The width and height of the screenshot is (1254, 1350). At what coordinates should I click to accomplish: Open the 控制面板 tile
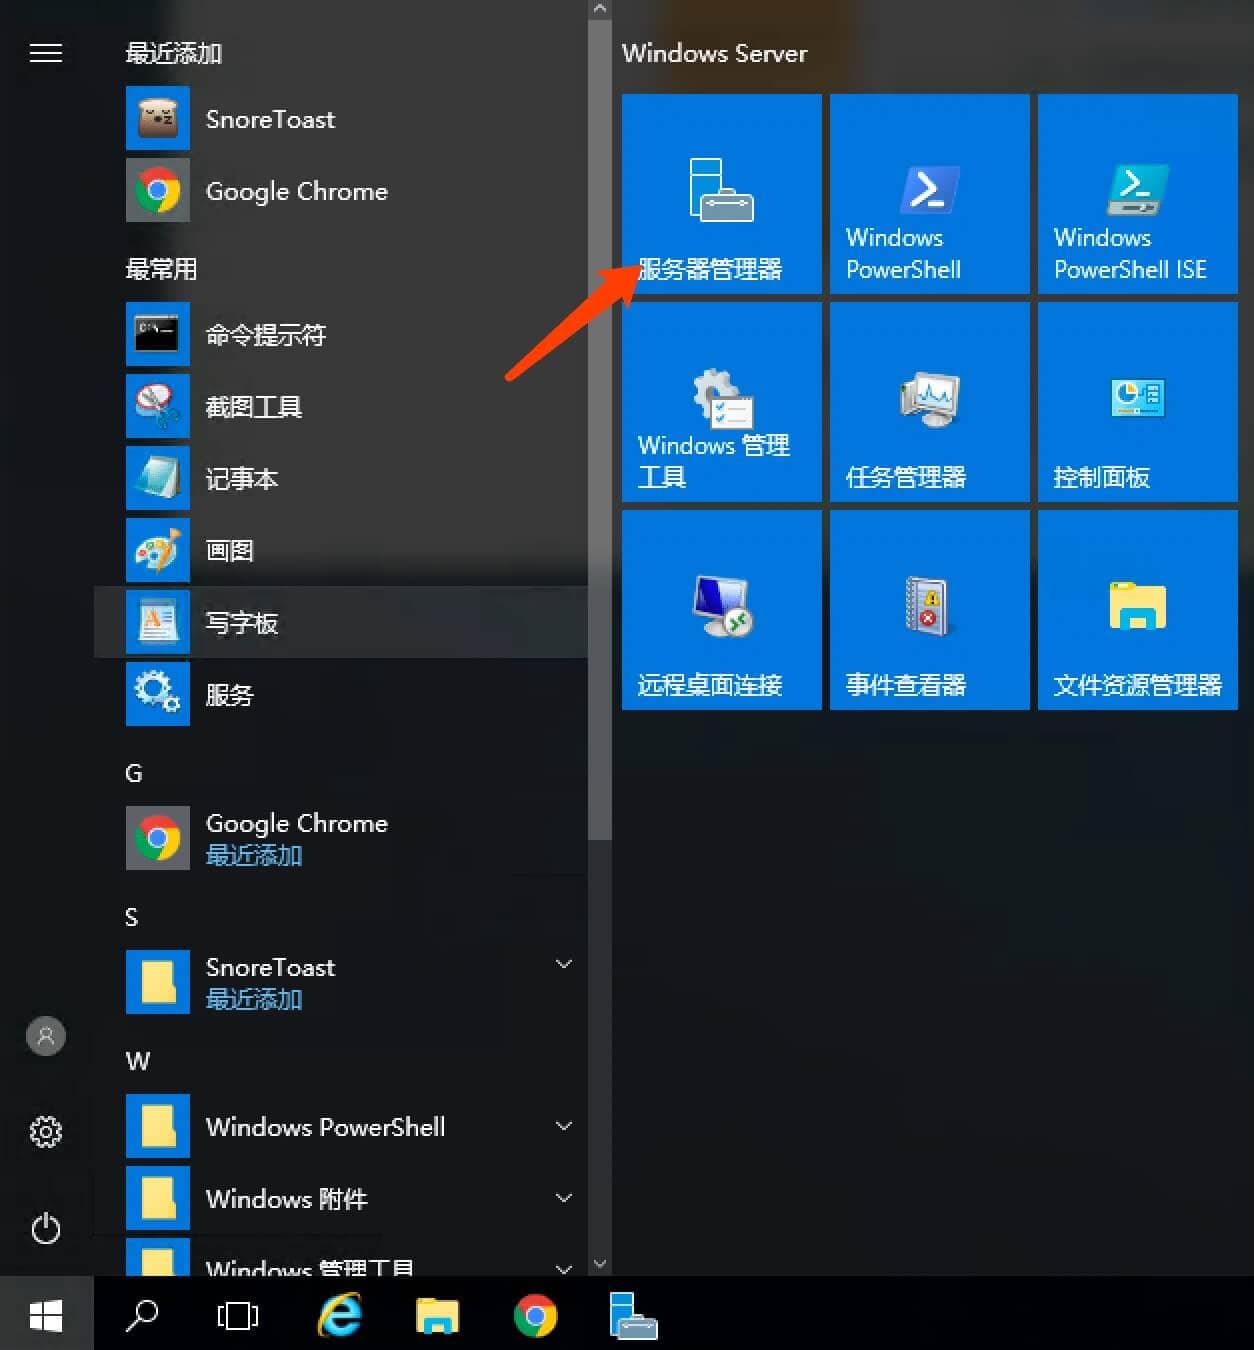tap(1137, 402)
